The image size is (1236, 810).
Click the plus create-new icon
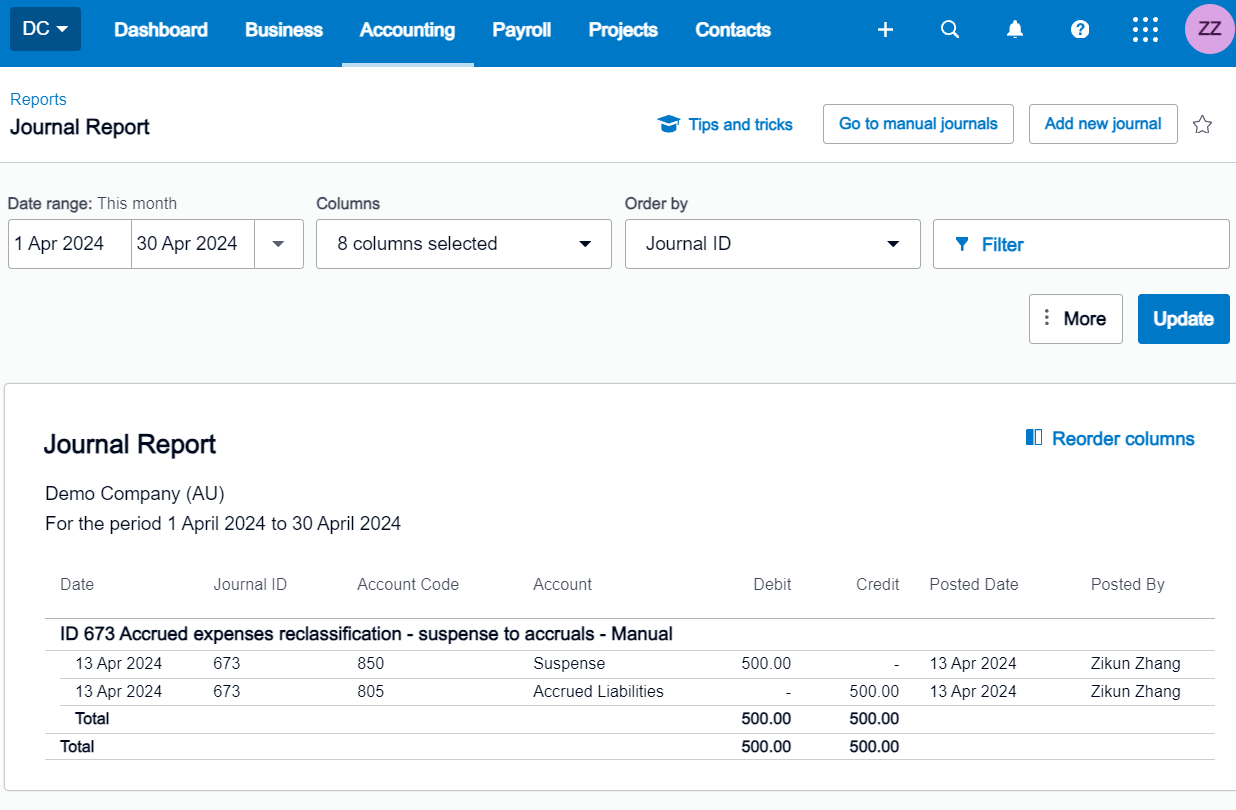point(885,30)
